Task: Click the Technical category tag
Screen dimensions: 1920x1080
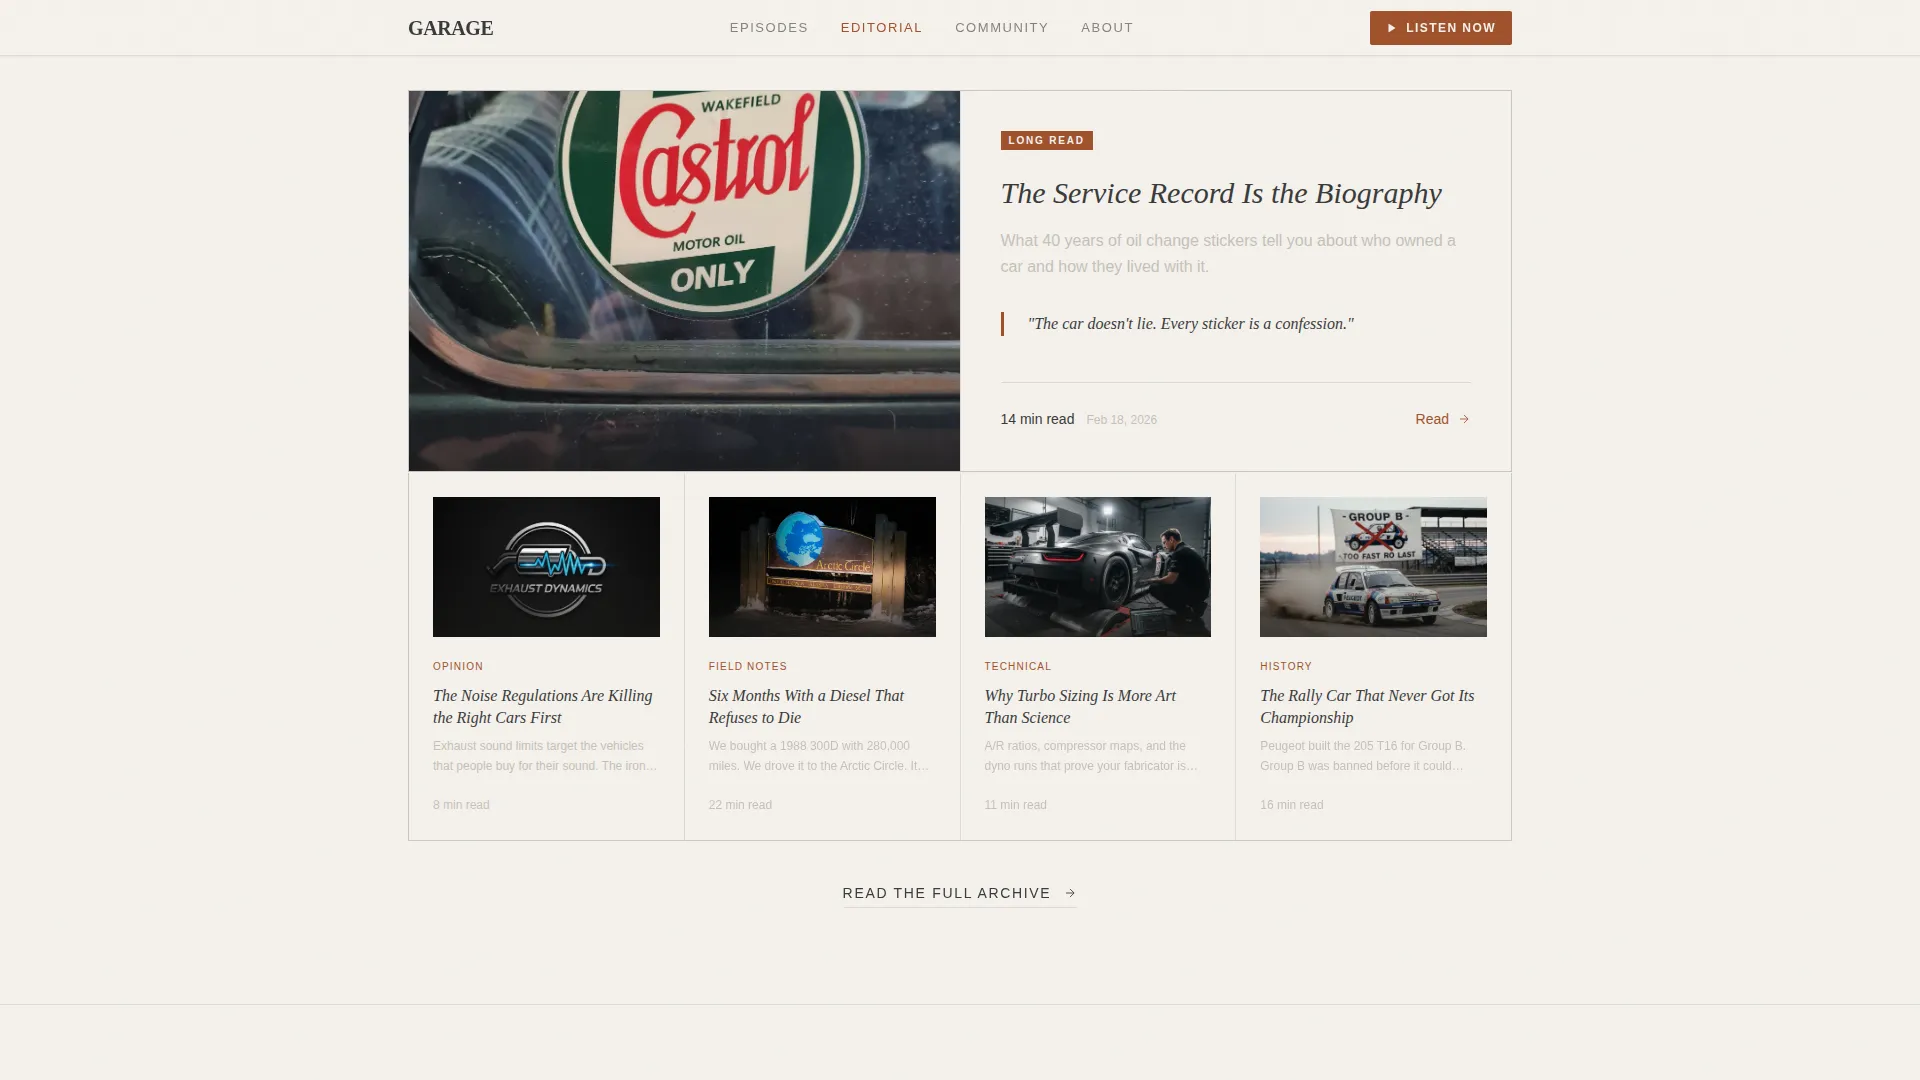Action: pos(1018,666)
